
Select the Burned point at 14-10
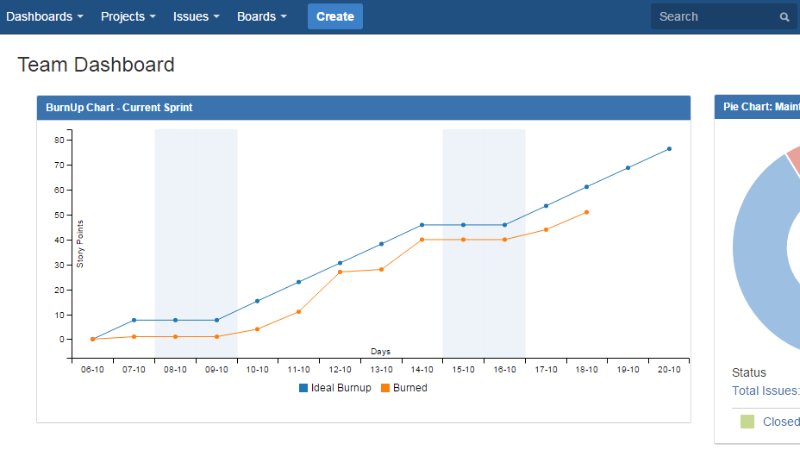pos(422,240)
